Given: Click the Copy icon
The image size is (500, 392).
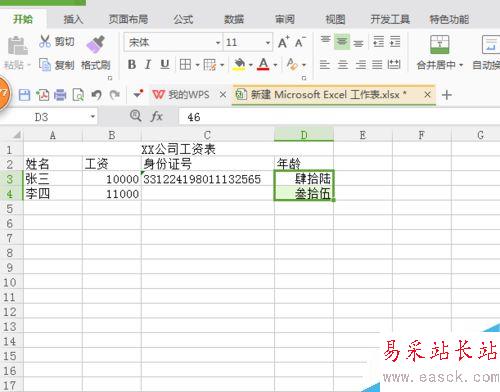Looking at the screenshot, I should click(44, 65).
